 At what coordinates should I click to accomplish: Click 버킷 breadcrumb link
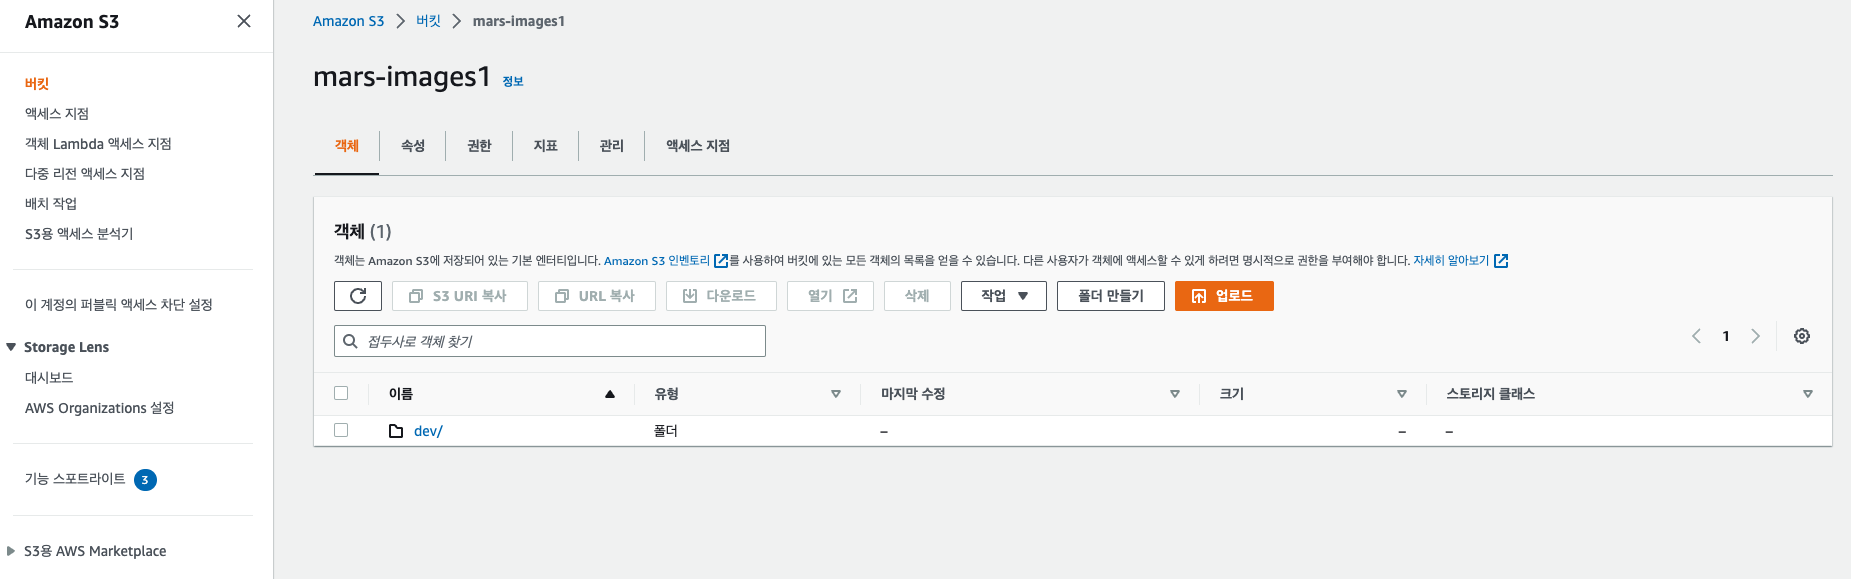coord(428,21)
